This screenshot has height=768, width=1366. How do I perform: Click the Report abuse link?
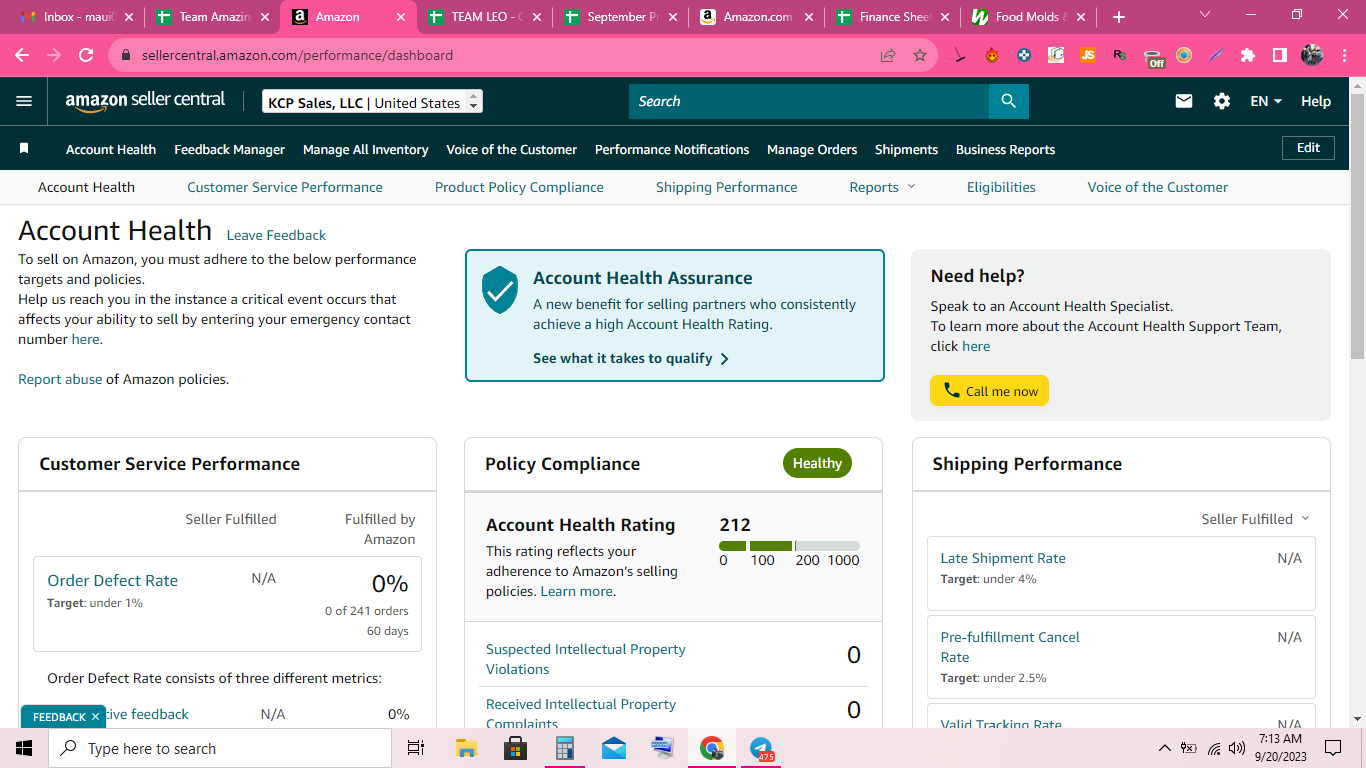[x=60, y=379]
